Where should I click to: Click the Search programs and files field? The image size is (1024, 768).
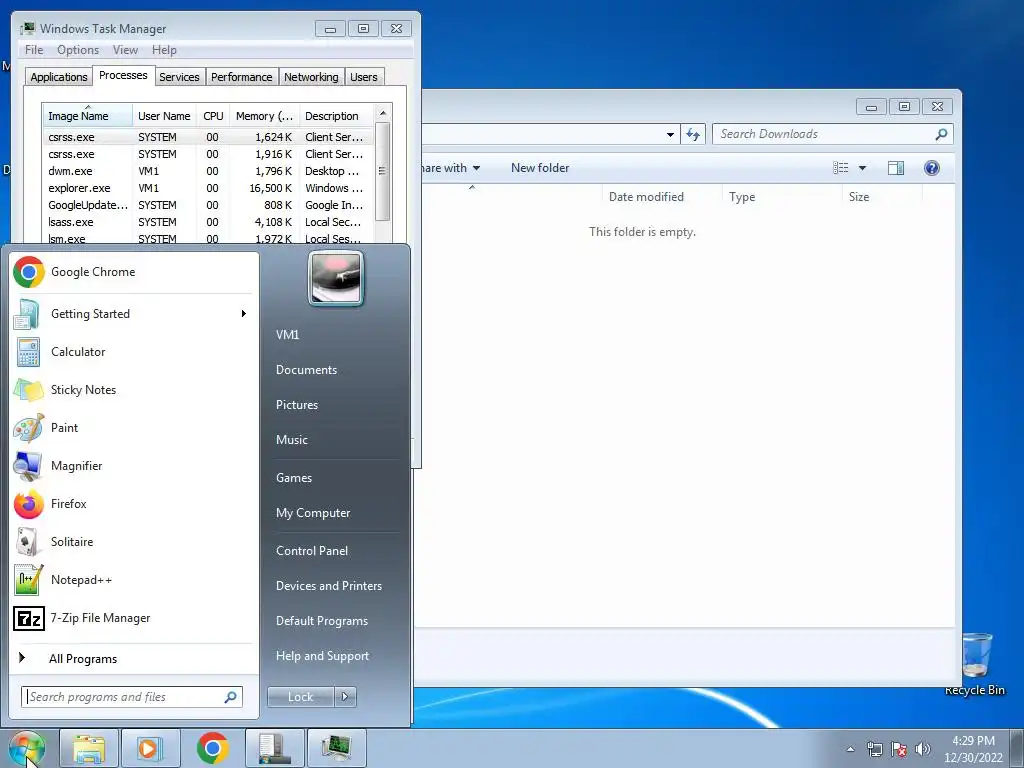132,697
